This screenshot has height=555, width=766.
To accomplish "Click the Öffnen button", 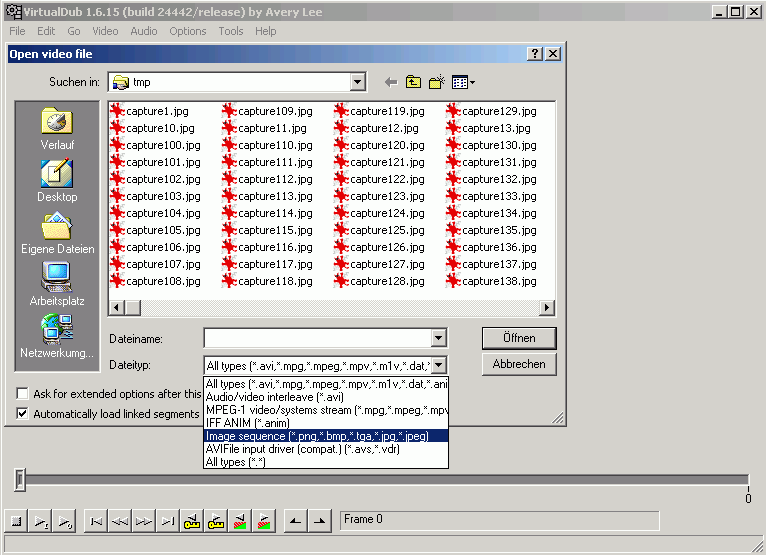I will pos(519,338).
